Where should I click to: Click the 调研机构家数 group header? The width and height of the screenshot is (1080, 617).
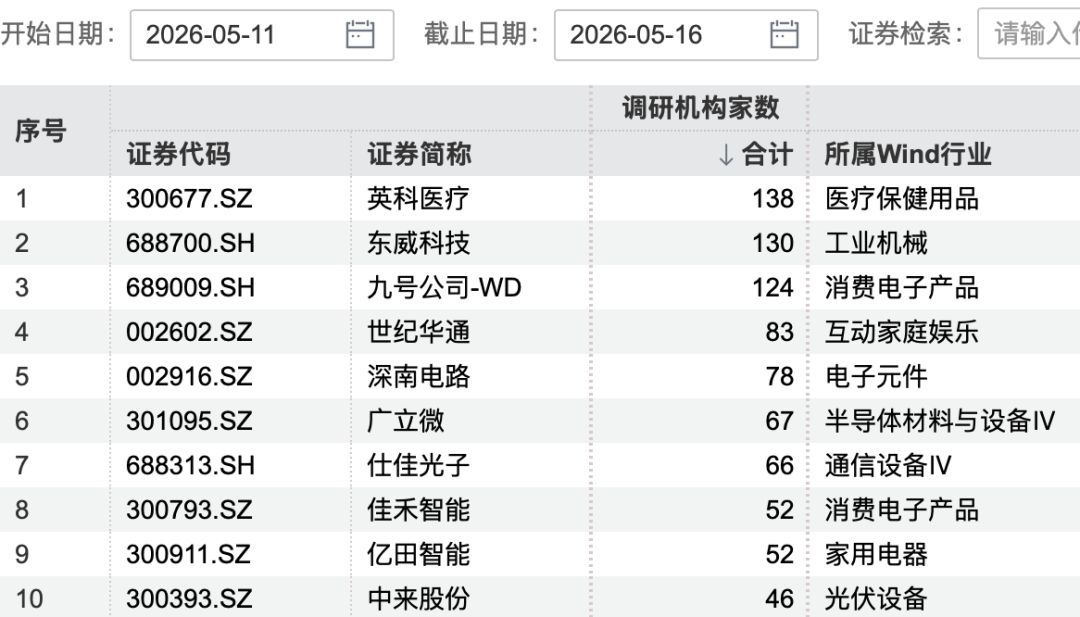(x=700, y=107)
